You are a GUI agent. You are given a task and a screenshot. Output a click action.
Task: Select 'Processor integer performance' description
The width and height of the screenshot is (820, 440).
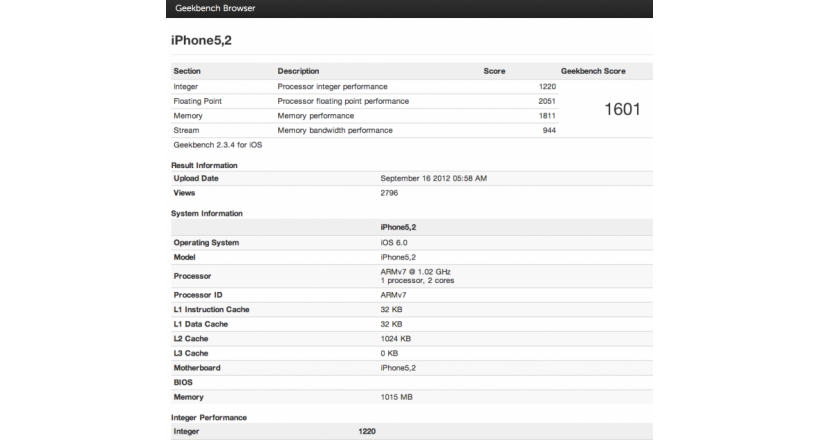click(333, 87)
